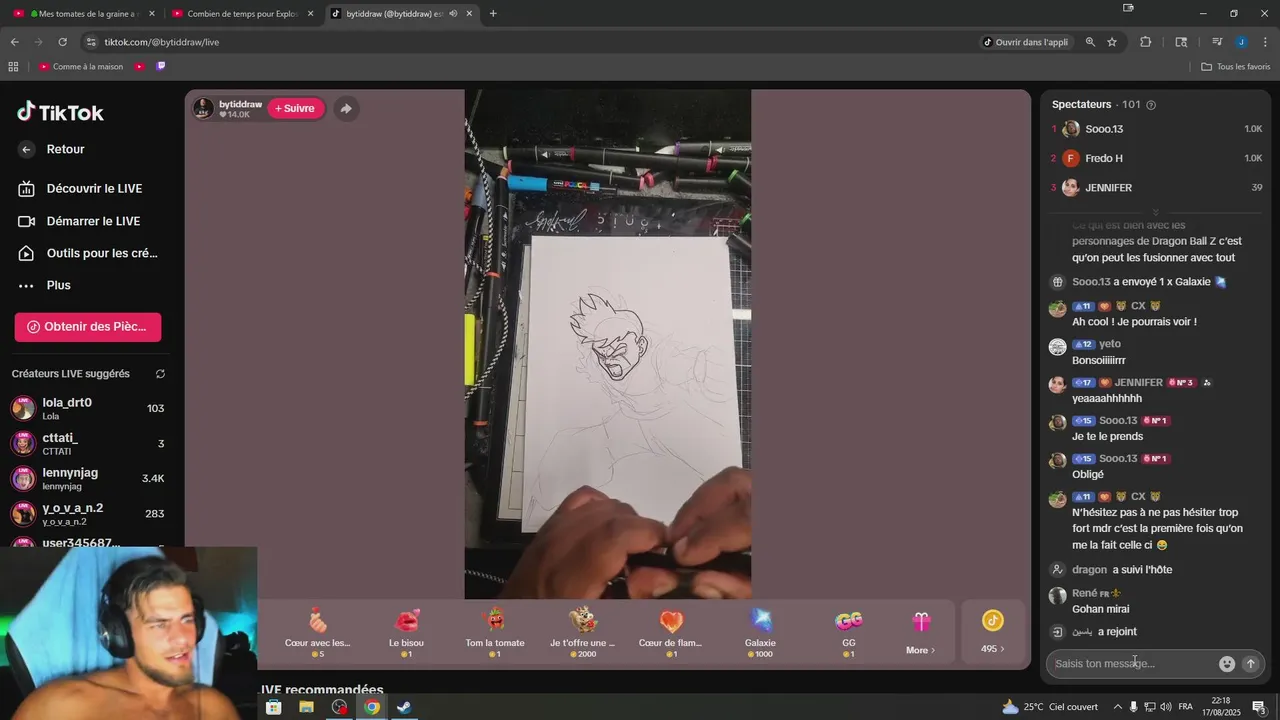Viewport: 1280px width, 720px height.
Task: Send the Galaxie gift
Action: (x=760, y=632)
